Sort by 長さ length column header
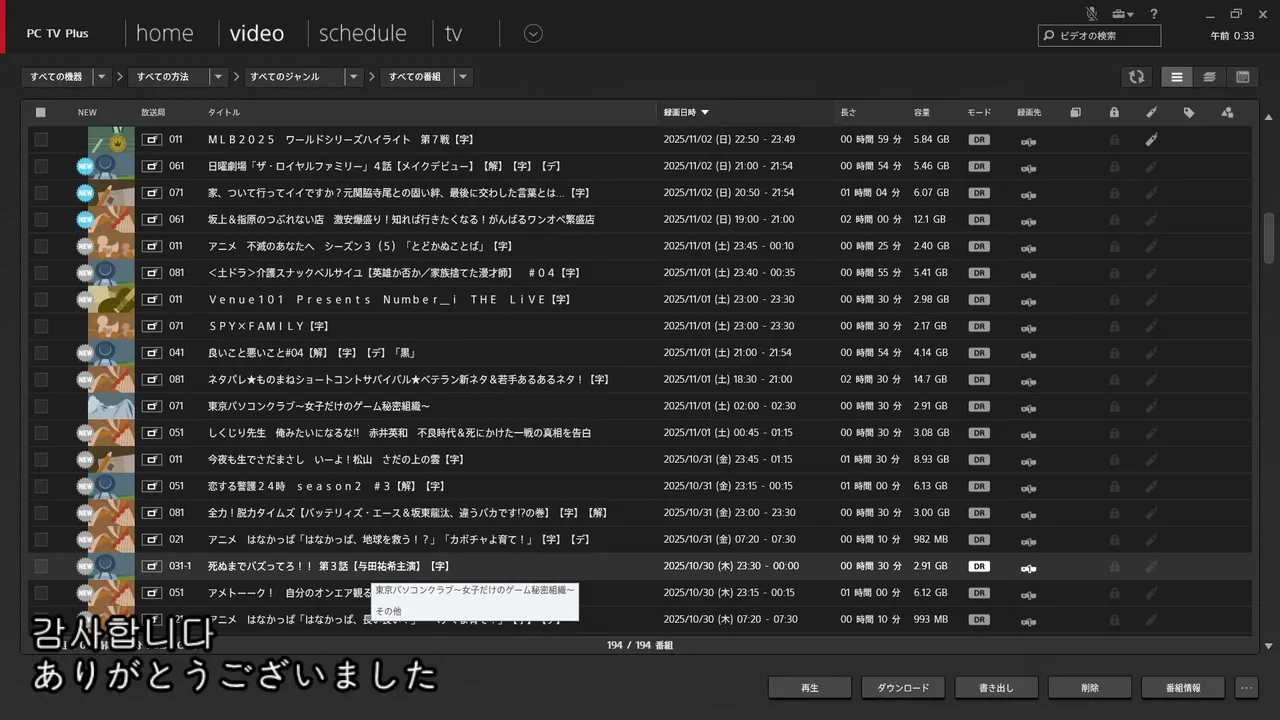The height and width of the screenshot is (720, 1280). [848, 112]
